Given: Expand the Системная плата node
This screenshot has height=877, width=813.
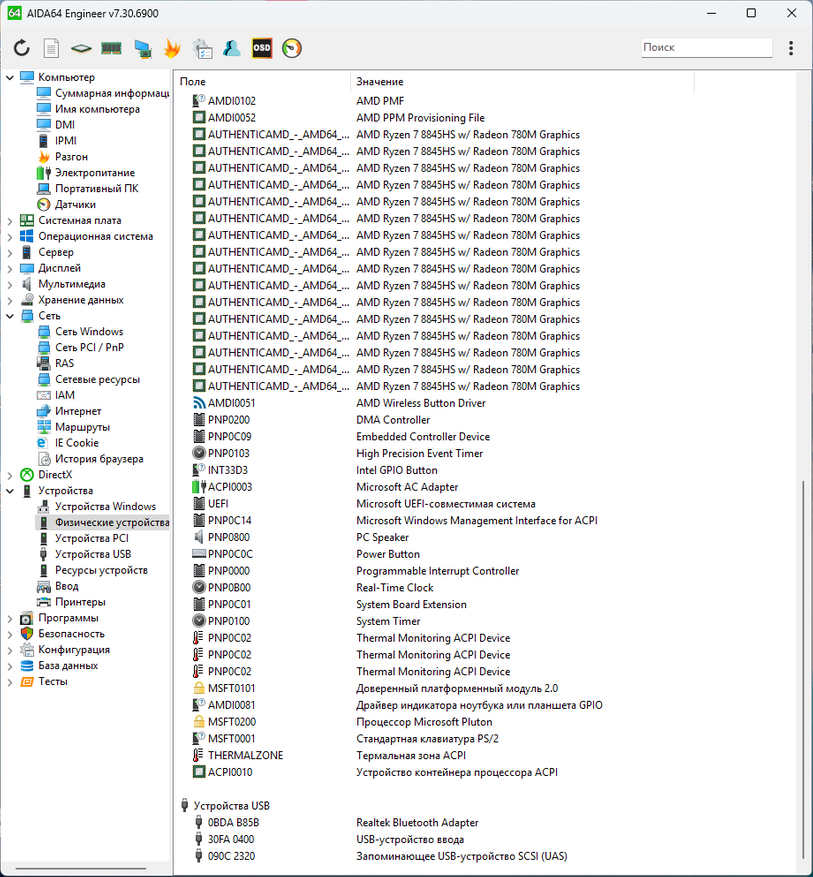Looking at the screenshot, I should pyautogui.click(x=10, y=221).
